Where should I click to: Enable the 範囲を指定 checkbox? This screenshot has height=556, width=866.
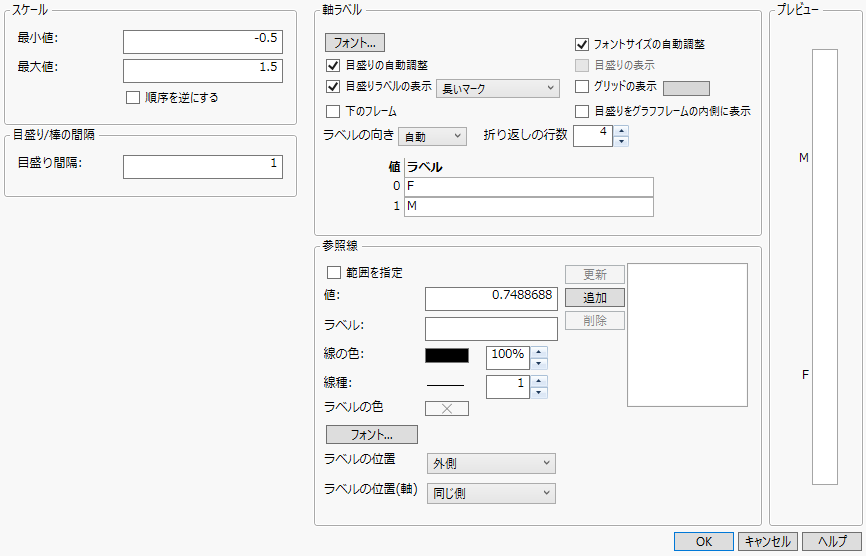(334, 273)
